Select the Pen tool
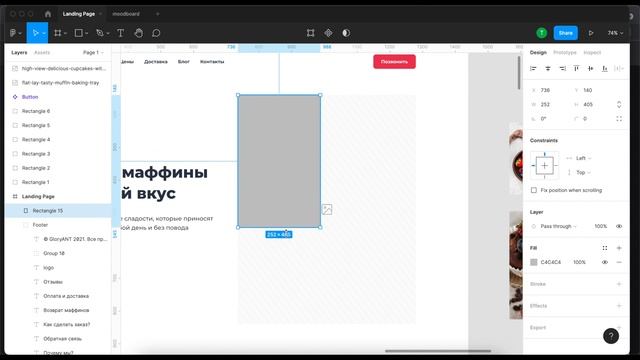 coord(100,33)
